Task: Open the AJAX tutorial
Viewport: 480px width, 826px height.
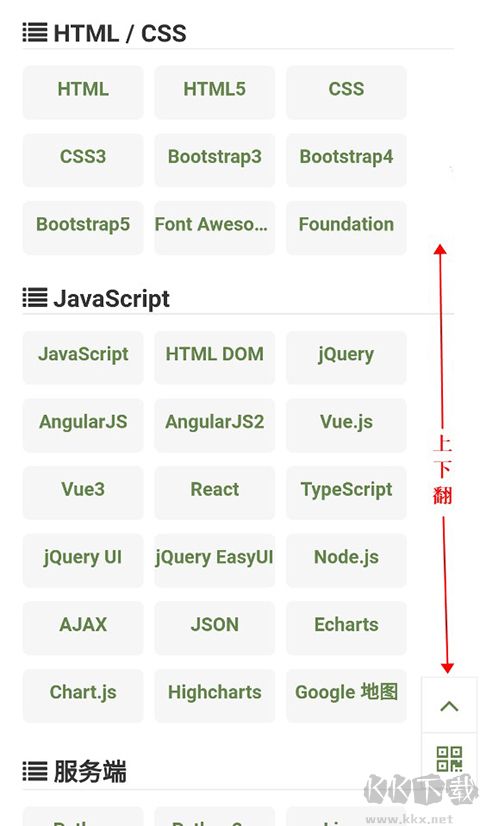Action: (x=83, y=628)
